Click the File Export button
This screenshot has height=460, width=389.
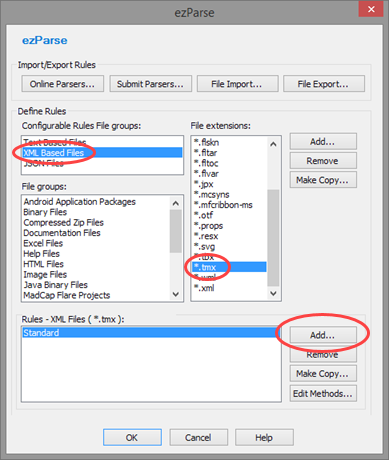click(x=324, y=84)
